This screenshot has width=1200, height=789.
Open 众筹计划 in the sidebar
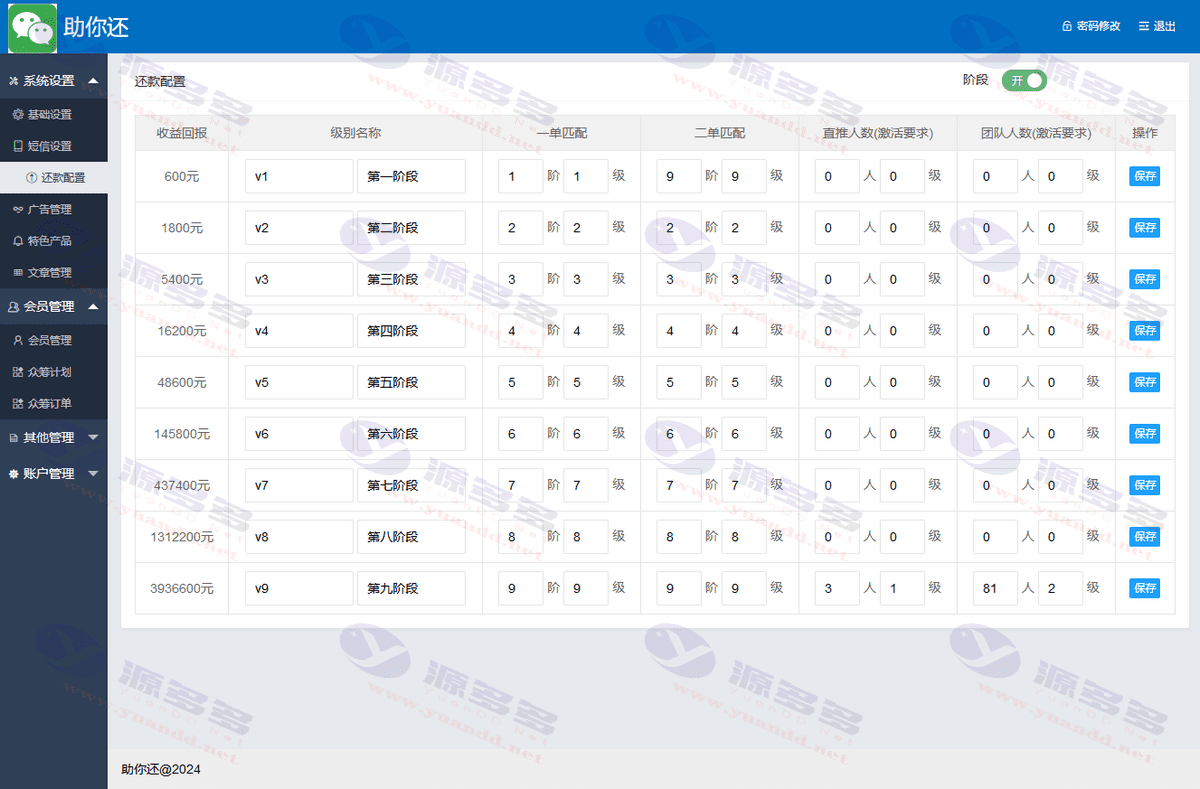pyautogui.click(x=54, y=372)
